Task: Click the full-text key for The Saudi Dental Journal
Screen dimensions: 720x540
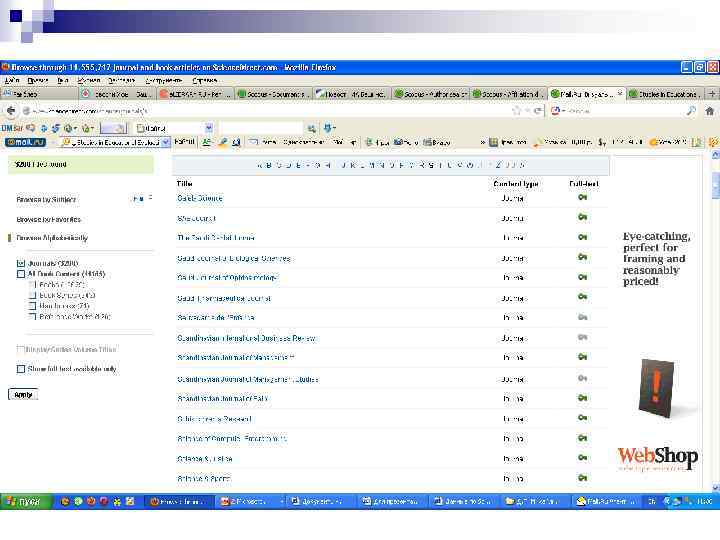Action: point(582,237)
